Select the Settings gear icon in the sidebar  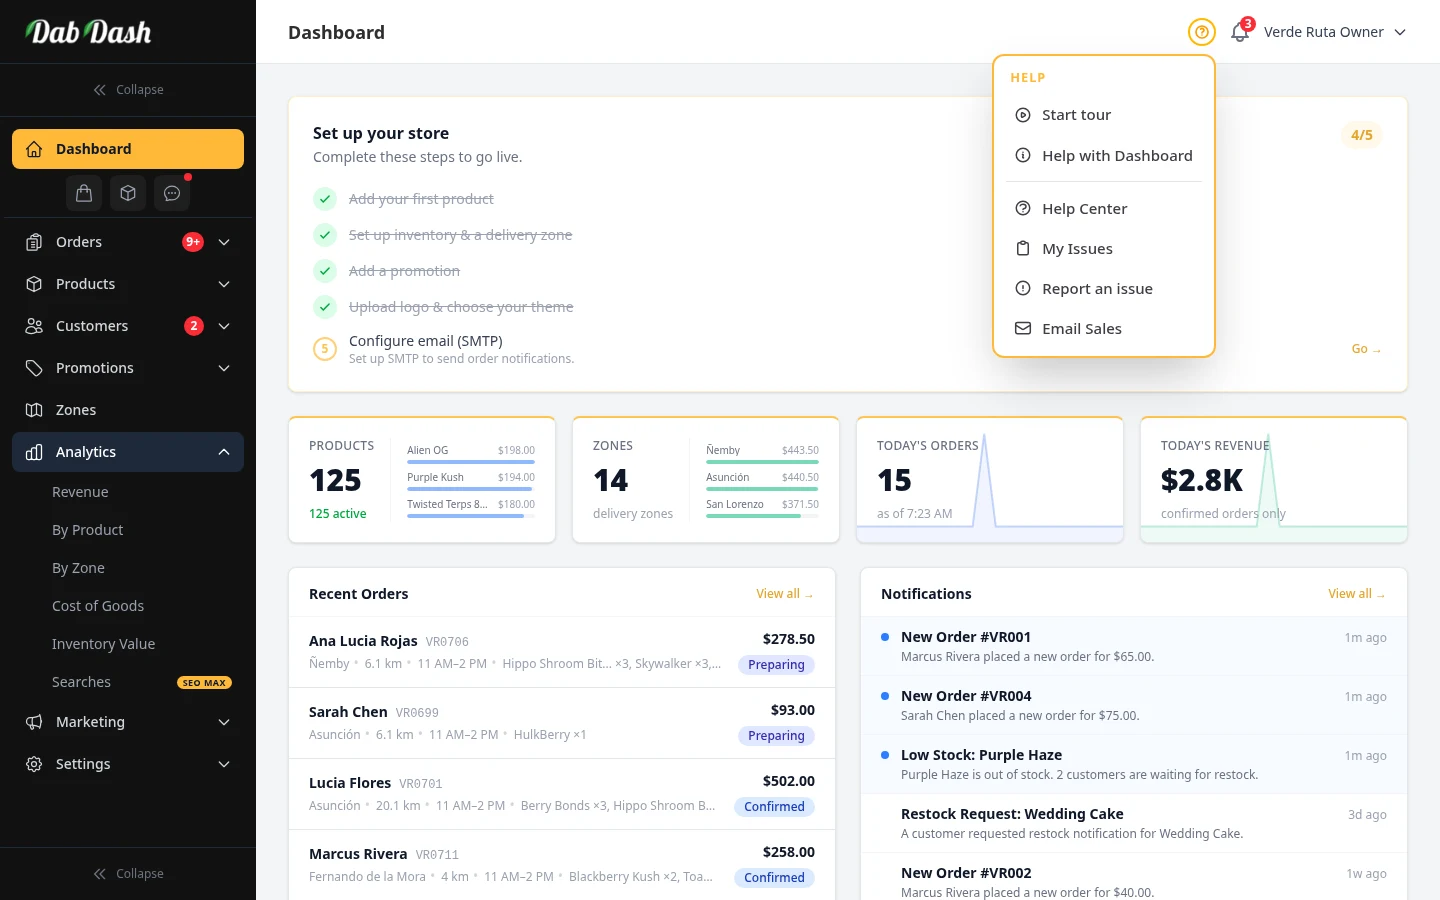point(33,764)
